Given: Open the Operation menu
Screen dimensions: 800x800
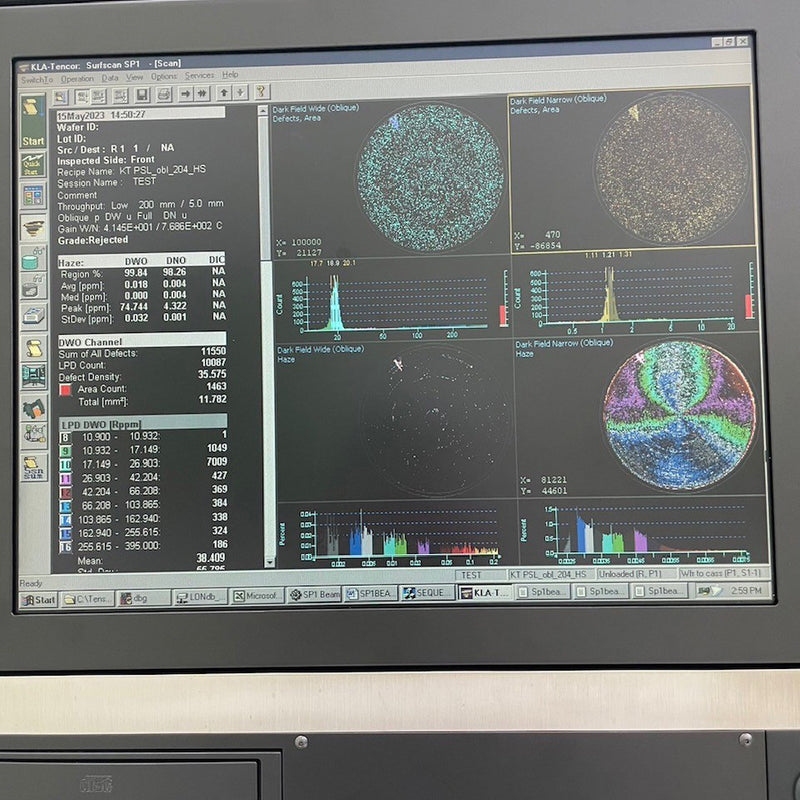Looking at the screenshot, I should [x=77, y=79].
